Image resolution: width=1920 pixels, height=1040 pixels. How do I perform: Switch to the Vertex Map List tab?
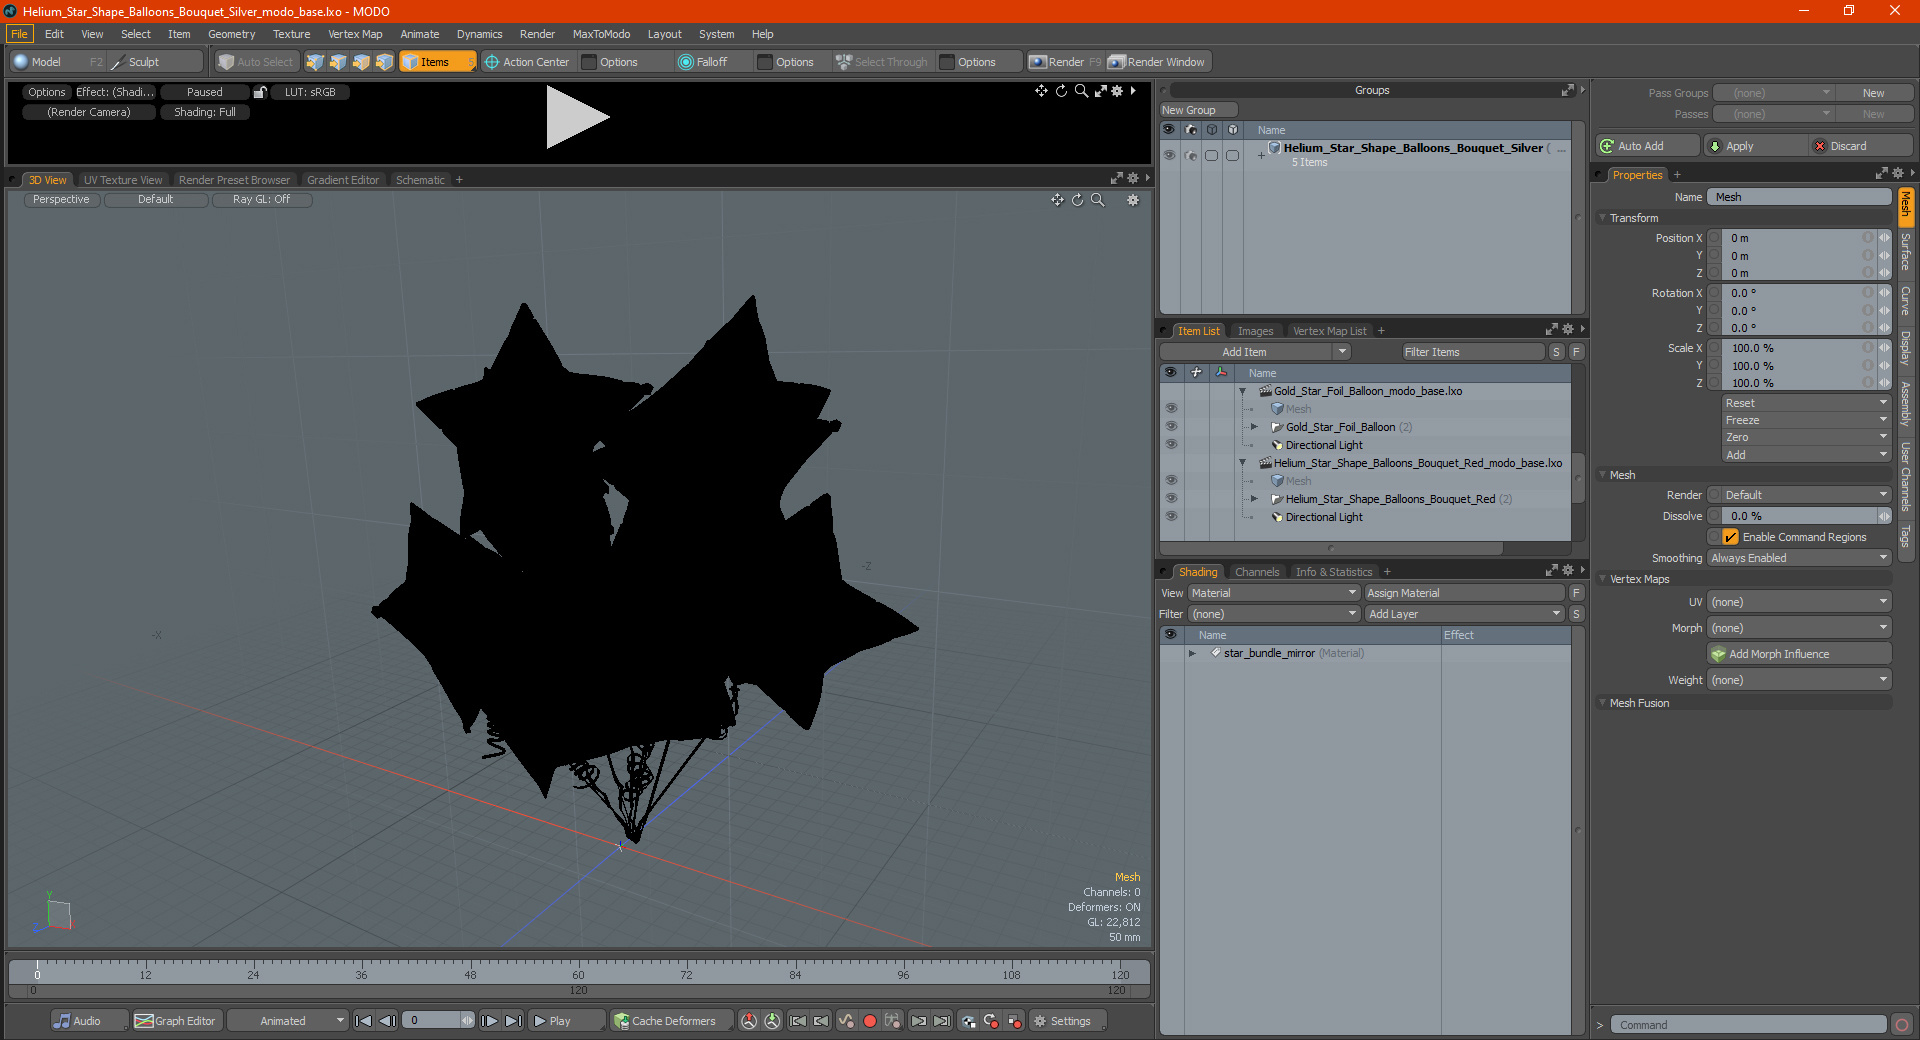[1329, 331]
